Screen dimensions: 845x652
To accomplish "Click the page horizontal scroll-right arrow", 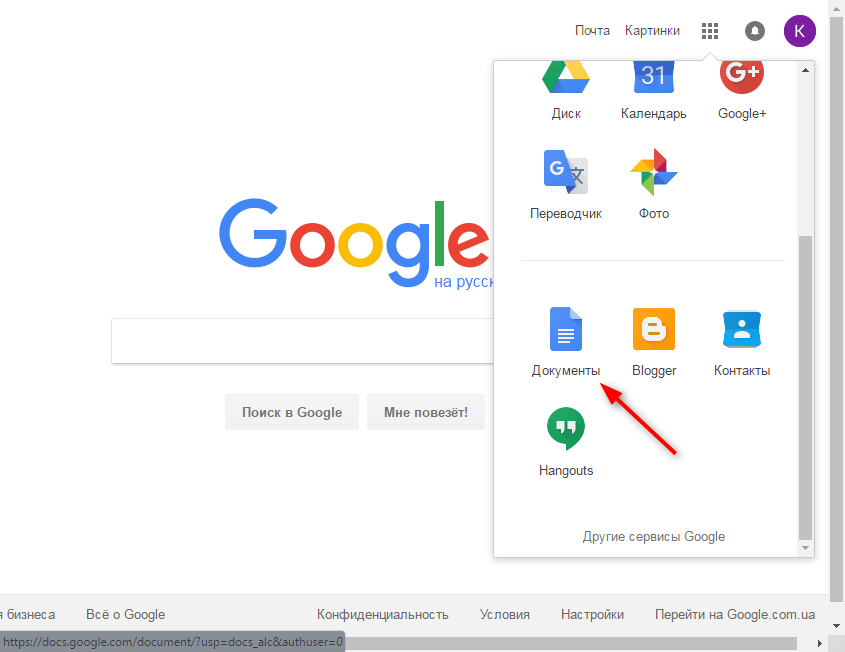I will (x=820, y=643).
